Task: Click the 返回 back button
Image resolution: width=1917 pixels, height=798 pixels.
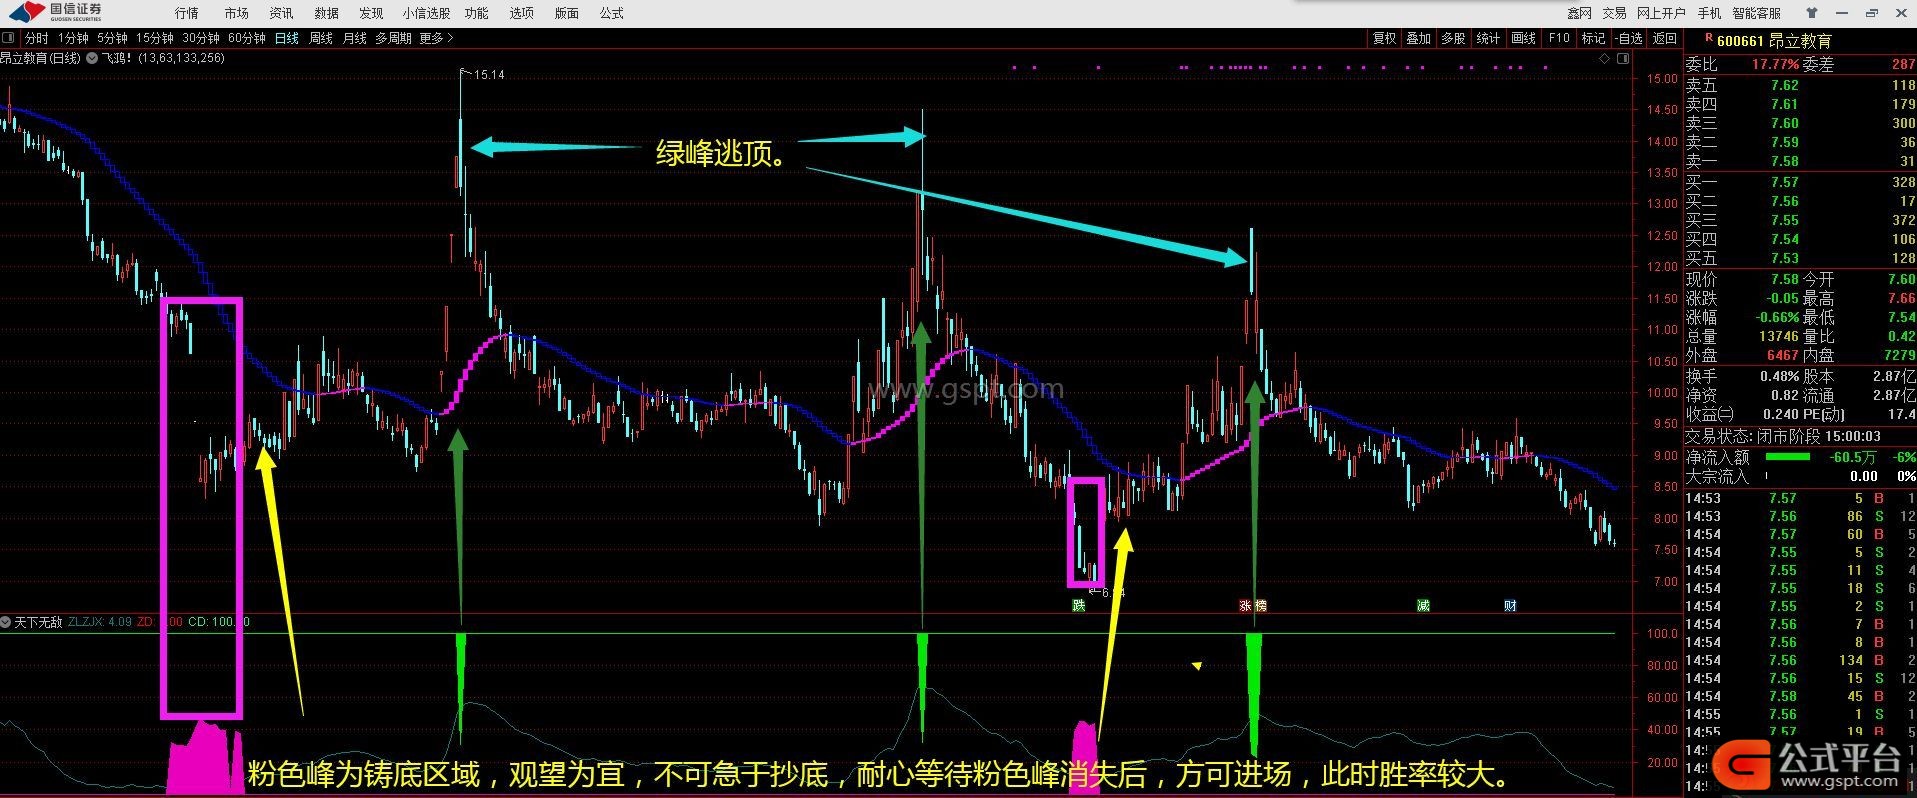Action: coord(1665,38)
